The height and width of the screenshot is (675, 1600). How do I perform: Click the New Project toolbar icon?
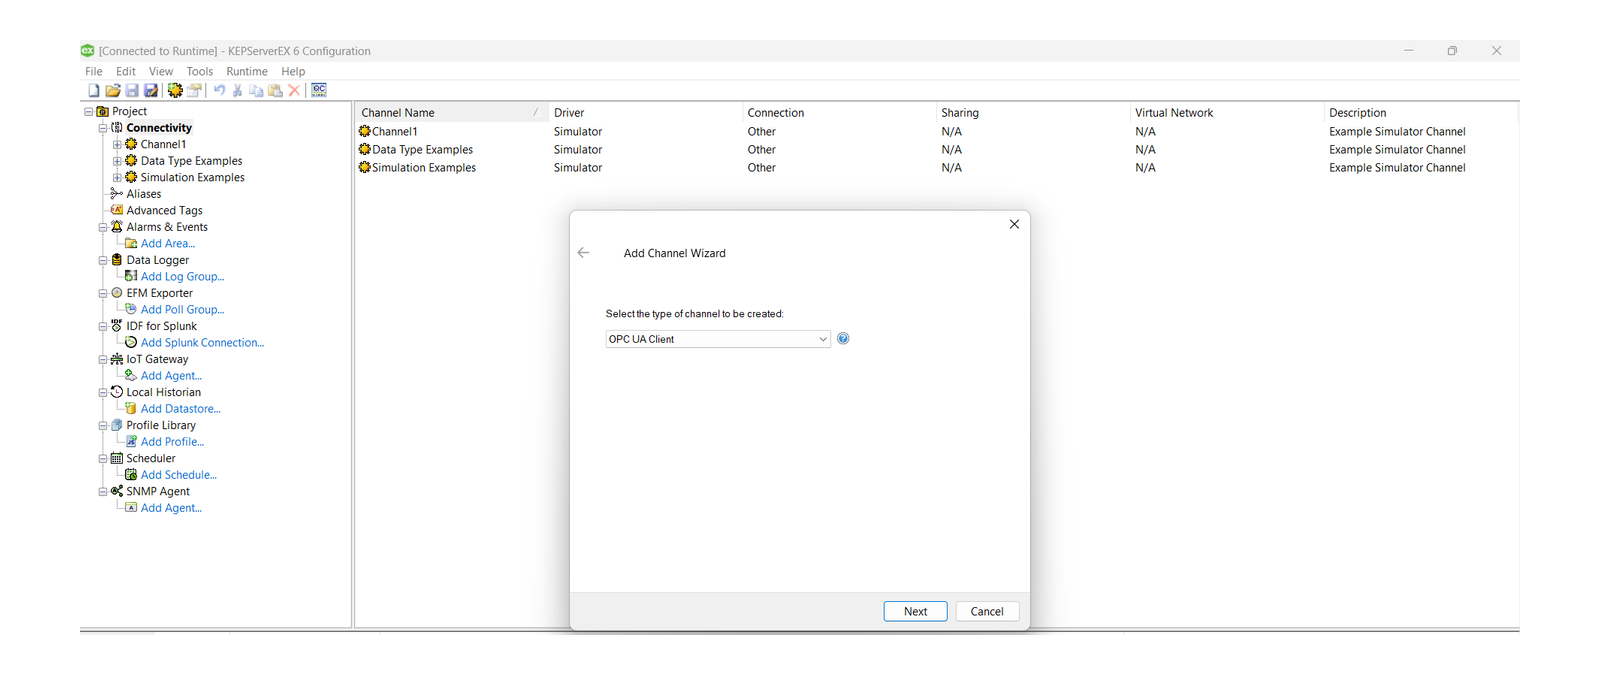click(x=93, y=90)
